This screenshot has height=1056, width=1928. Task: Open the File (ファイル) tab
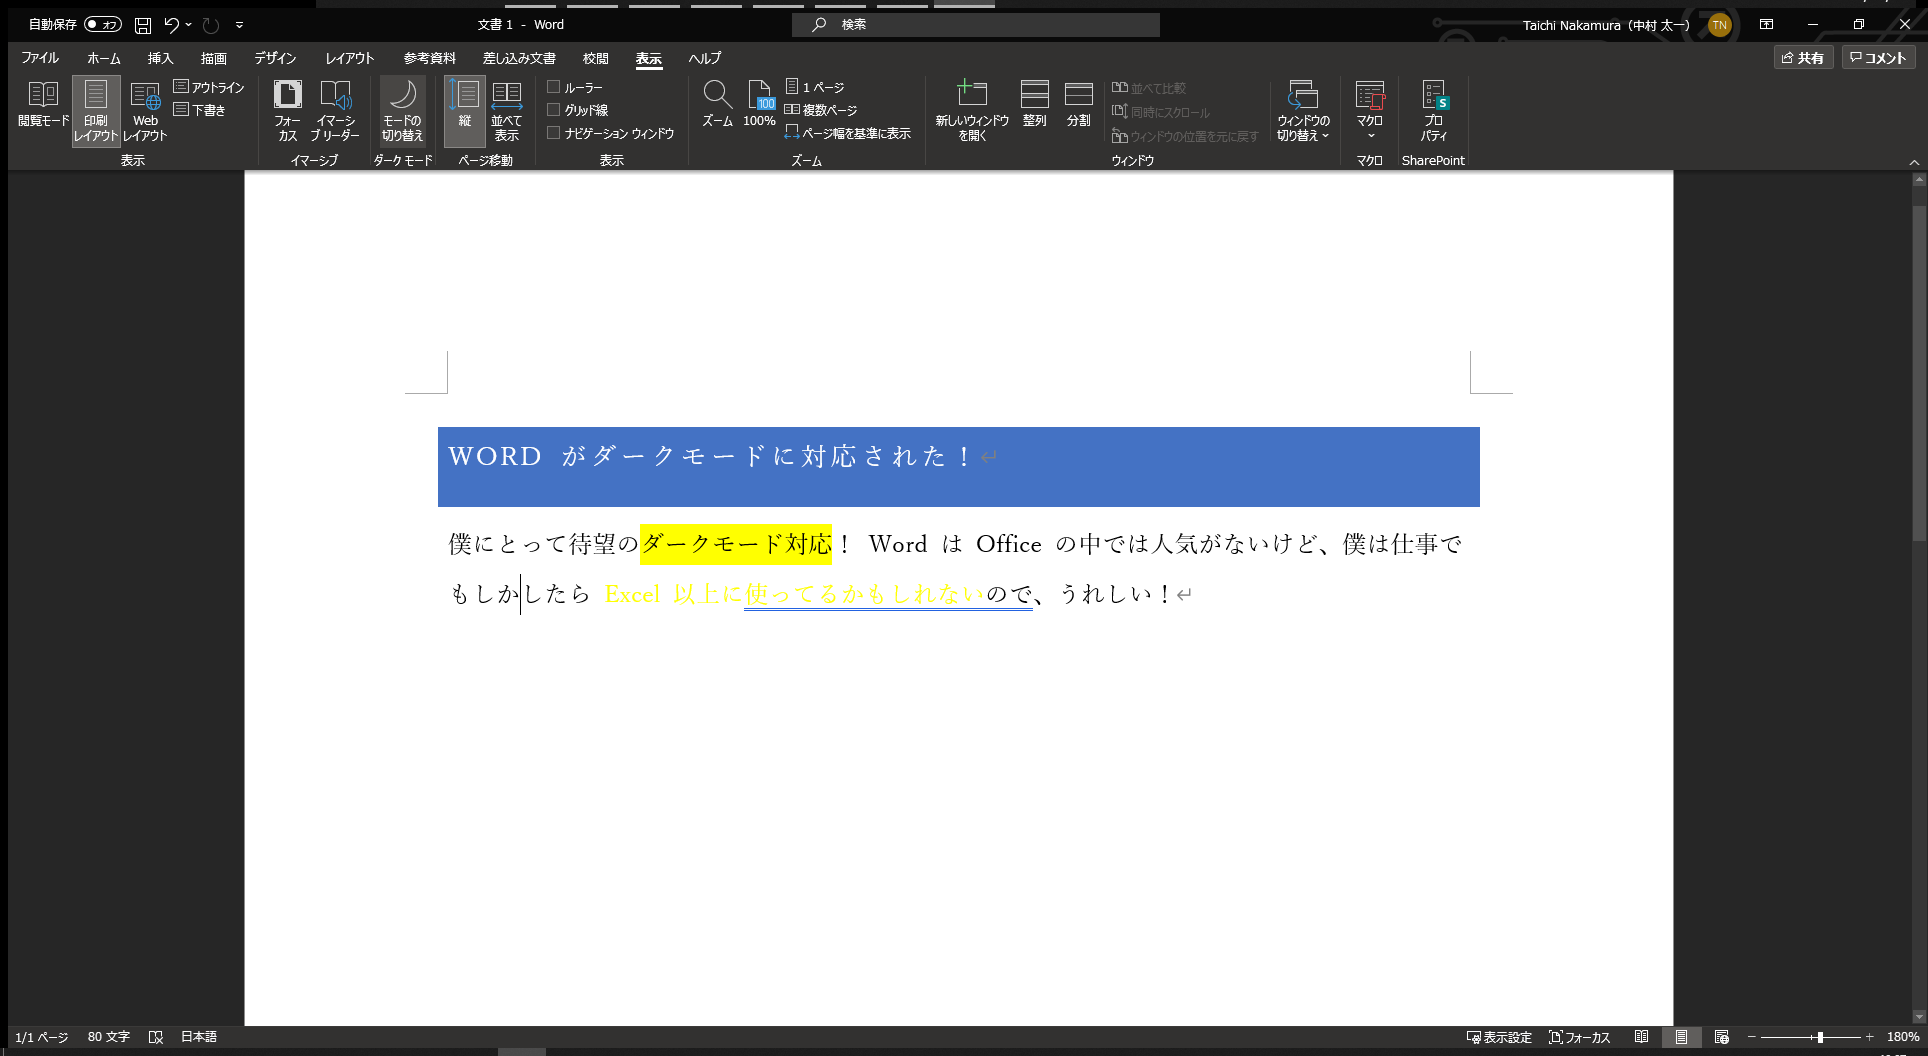click(x=40, y=58)
